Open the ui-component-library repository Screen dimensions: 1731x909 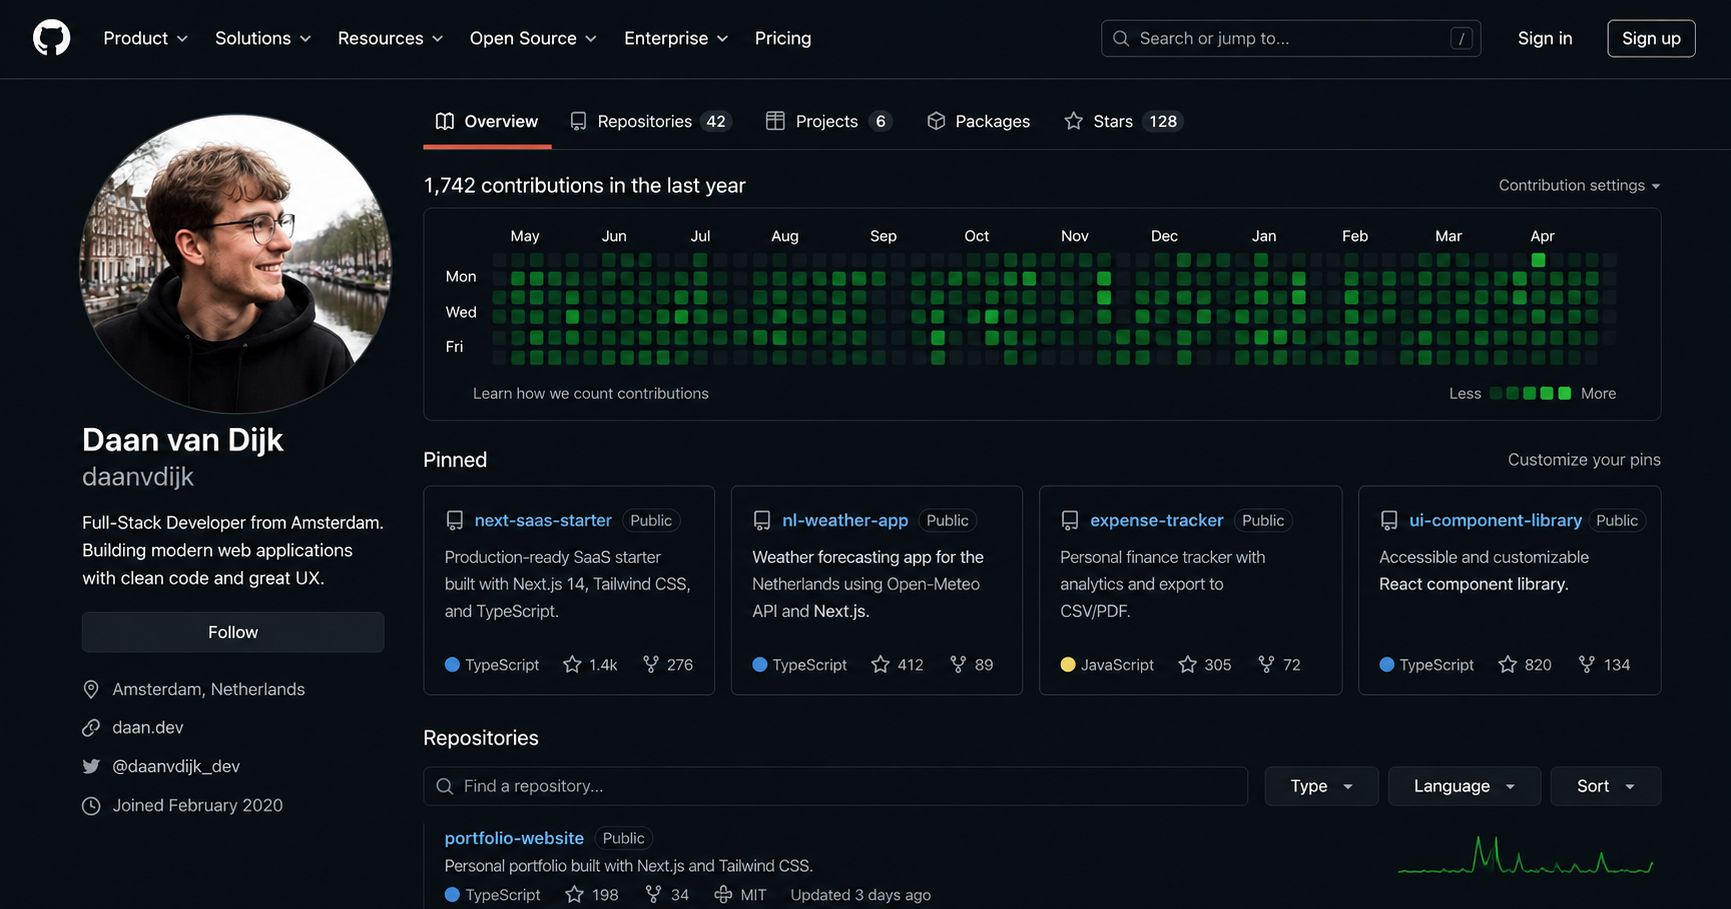pyautogui.click(x=1495, y=520)
